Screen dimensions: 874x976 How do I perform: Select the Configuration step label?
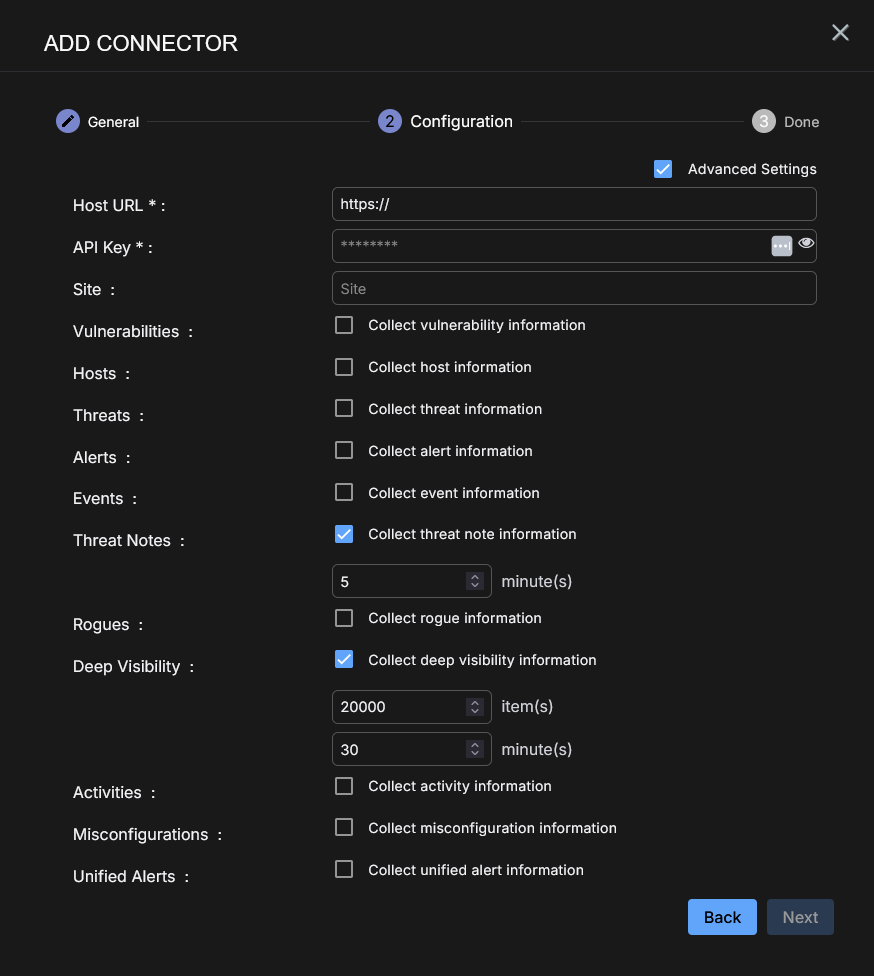coord(461,121)
